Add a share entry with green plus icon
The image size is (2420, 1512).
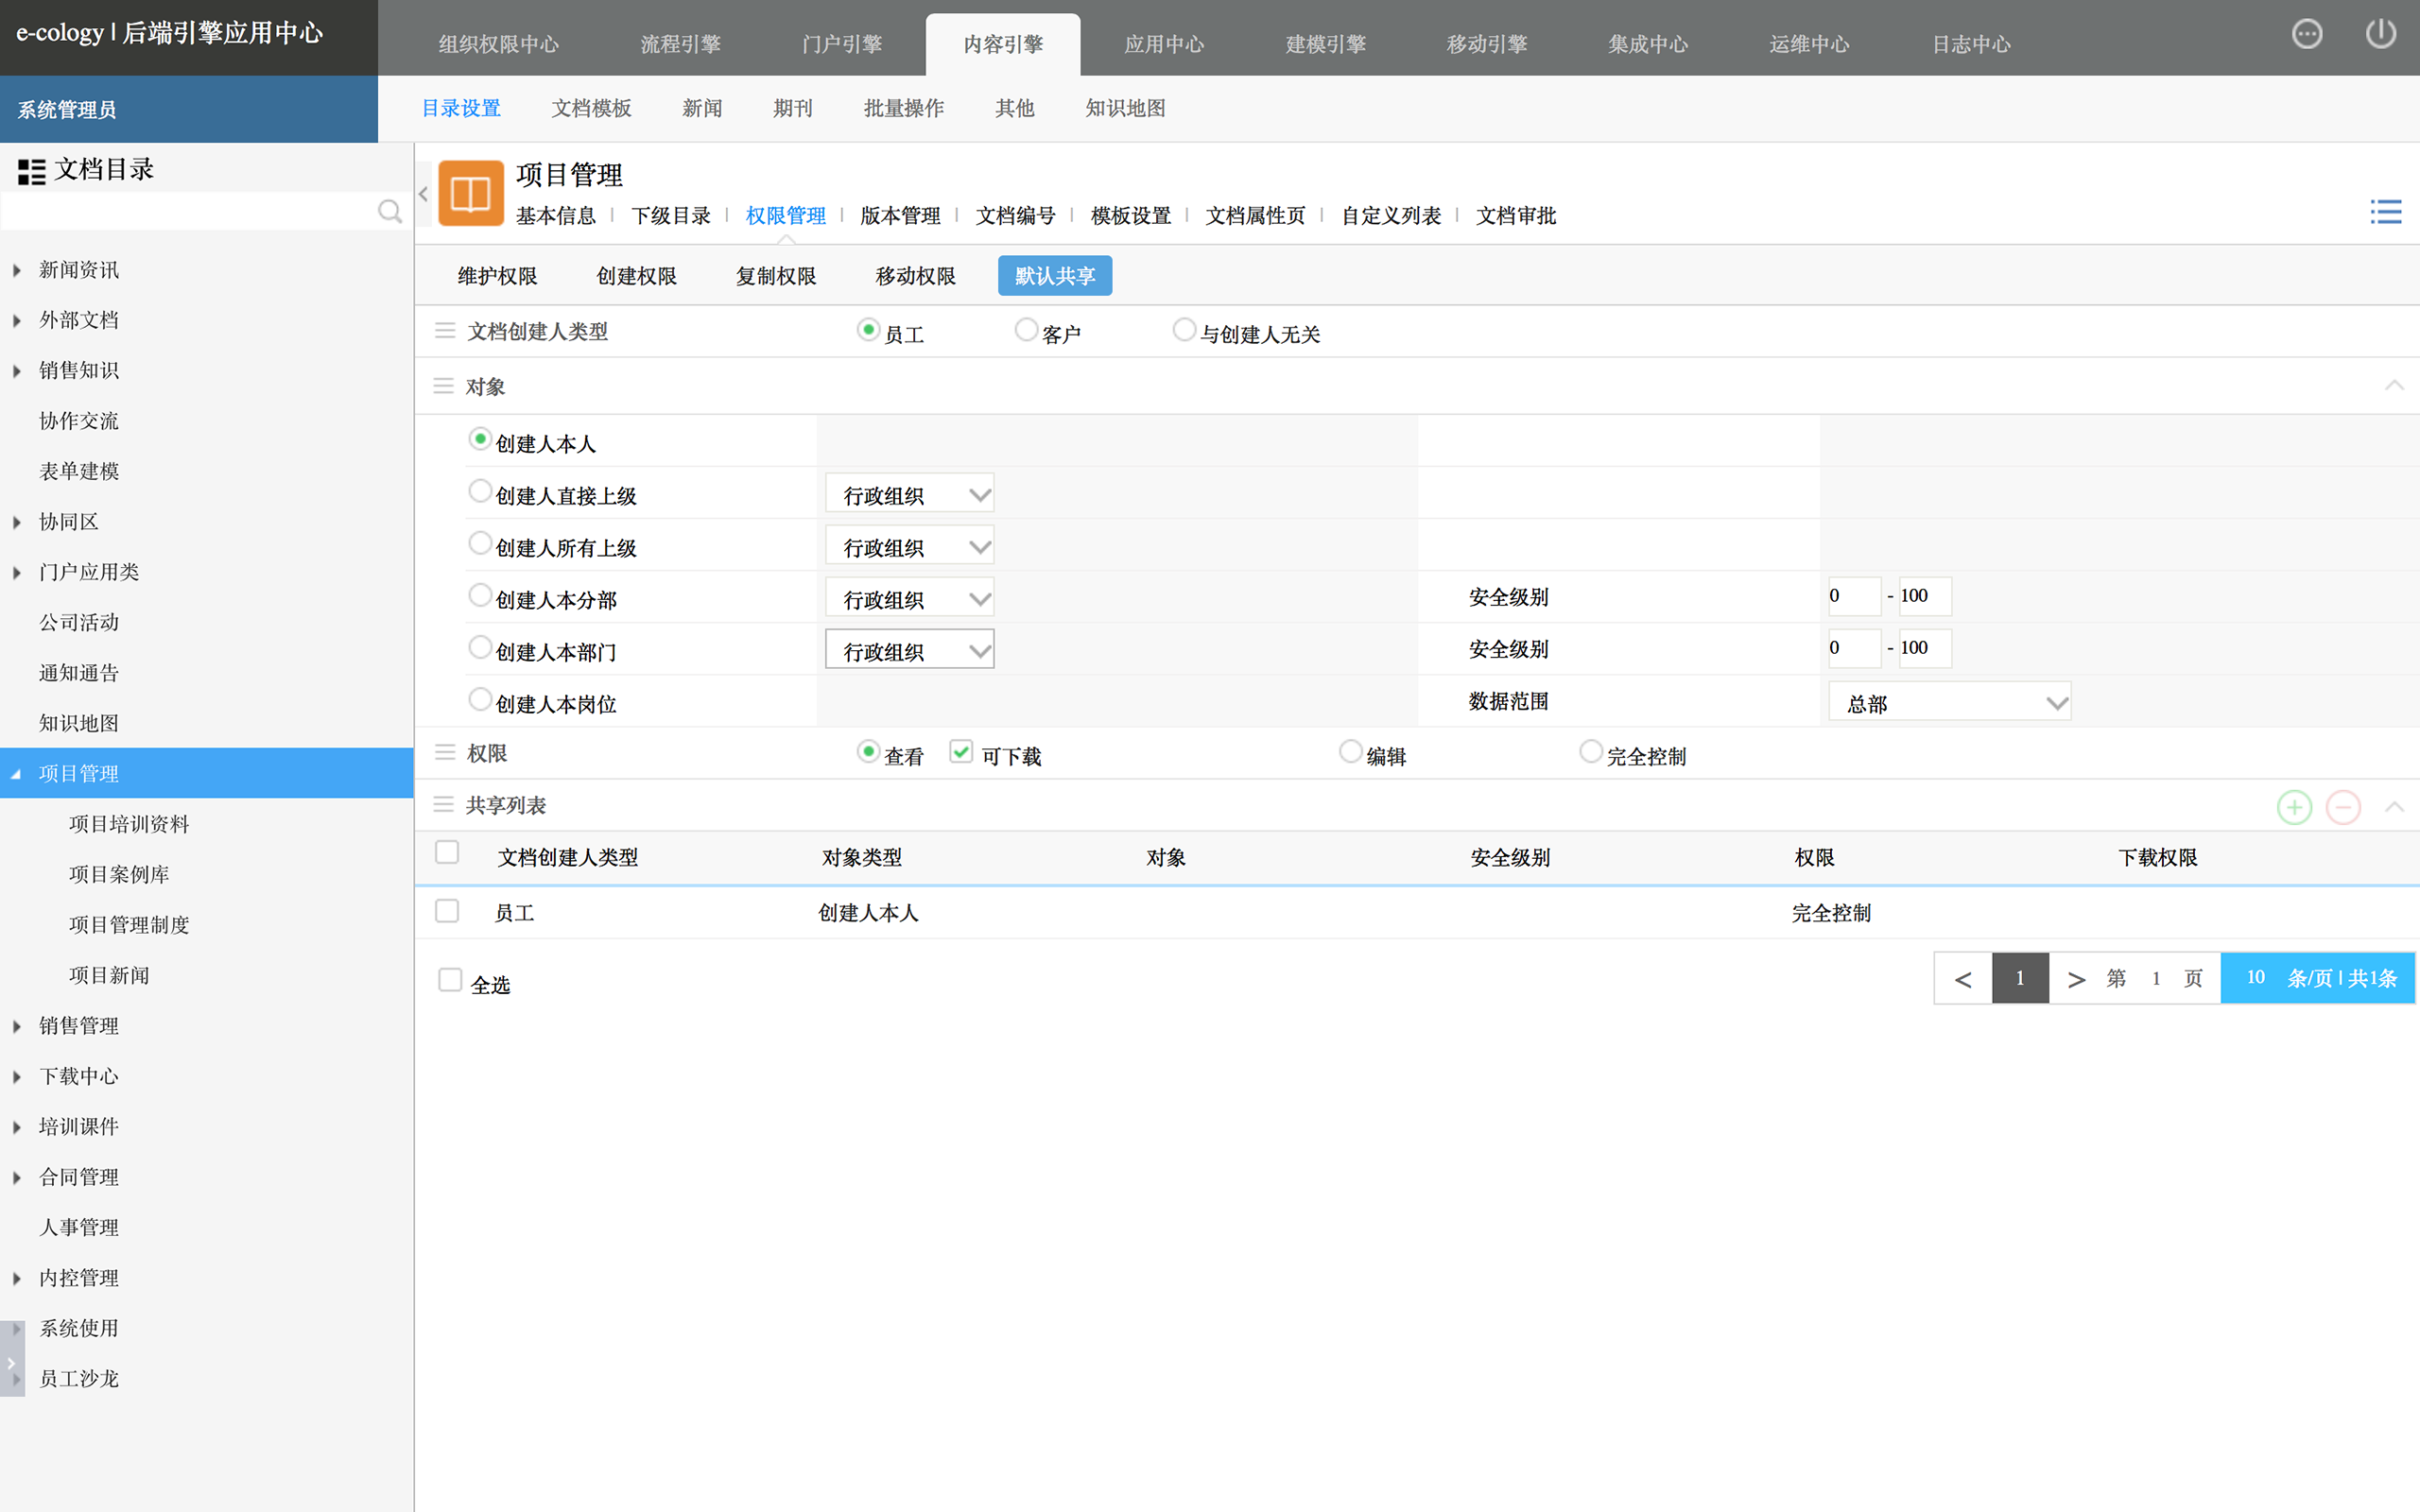2294,807
